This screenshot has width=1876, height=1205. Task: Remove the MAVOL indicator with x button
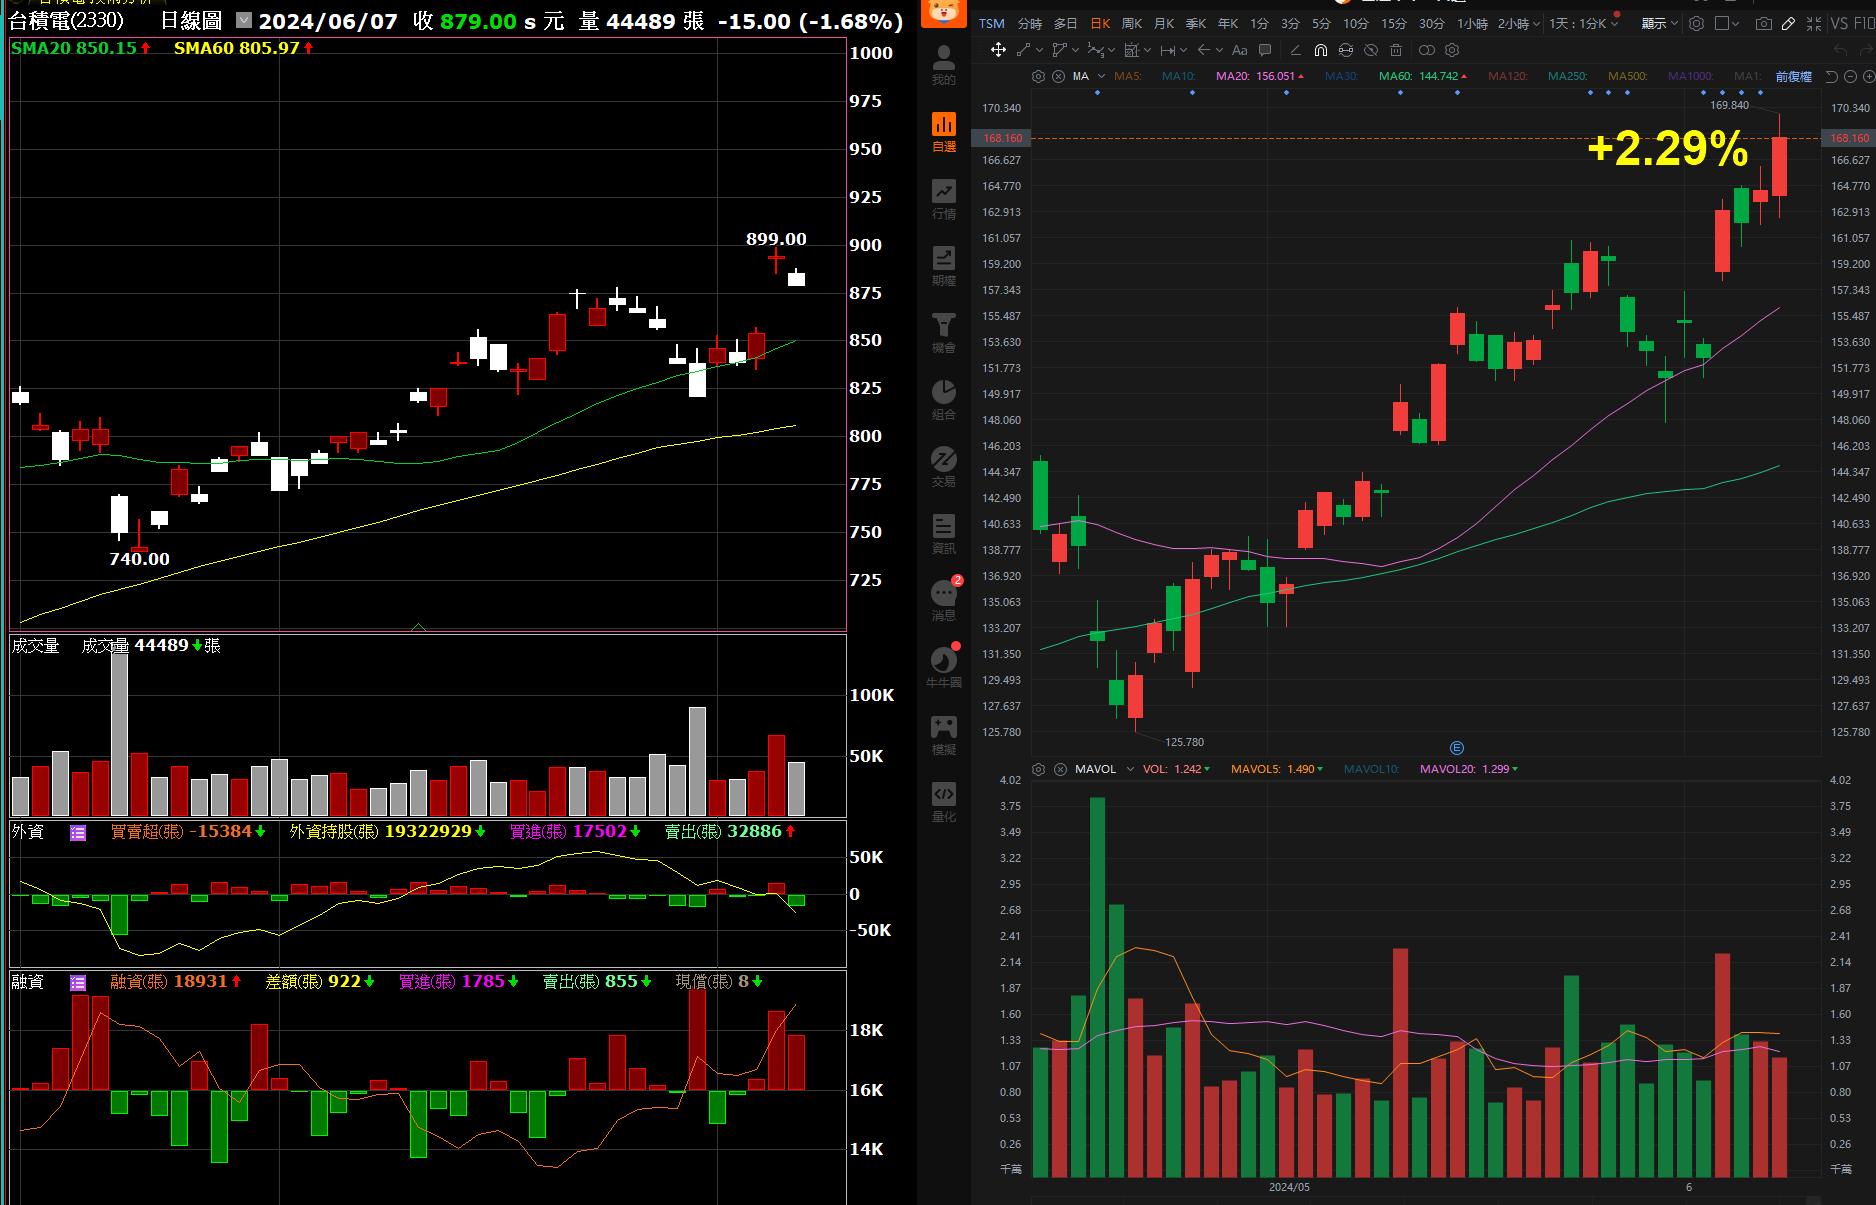tap(1059, 769)
